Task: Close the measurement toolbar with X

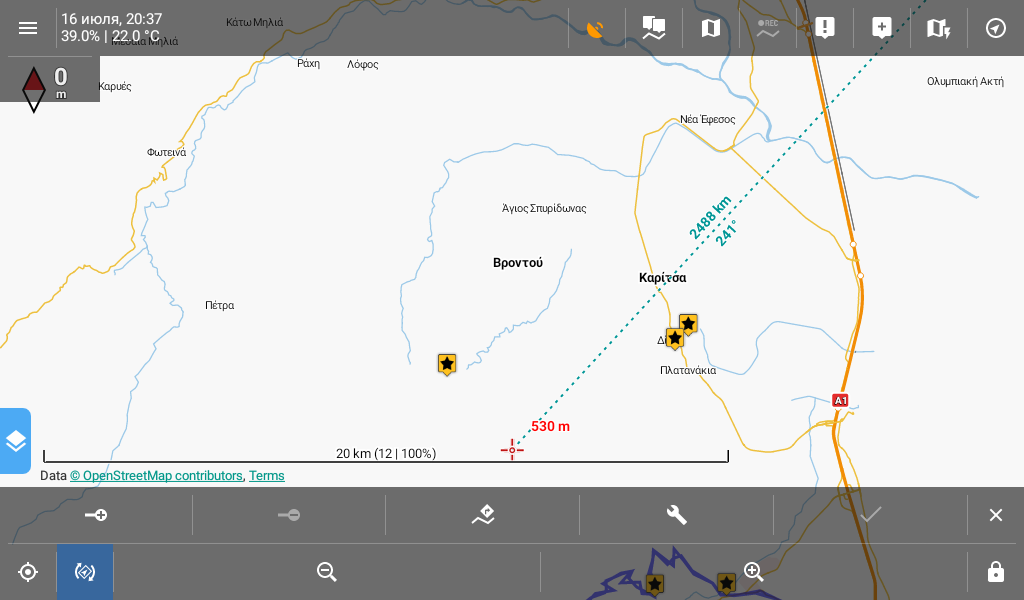Action: click(x=996, y=515)
